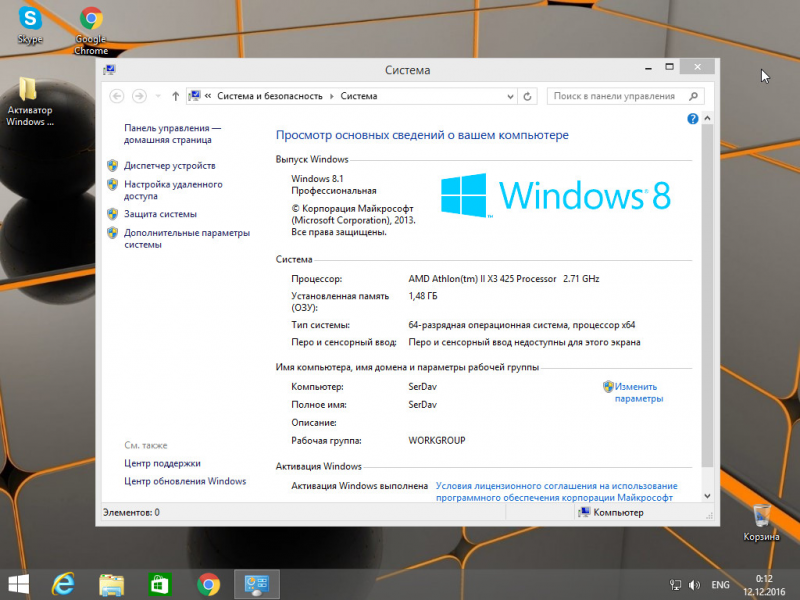This screenshot has height=600, width=800.
Task: Open Центр обновления Windows link
Action: (185, 481)
